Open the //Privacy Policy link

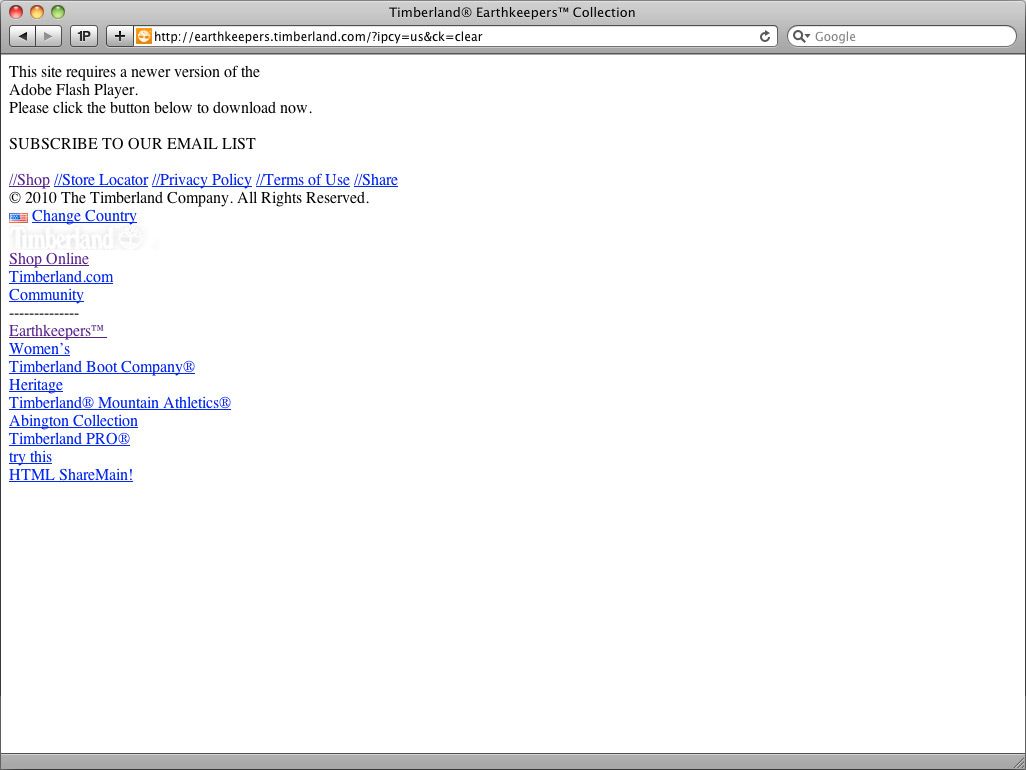[202, 180]
